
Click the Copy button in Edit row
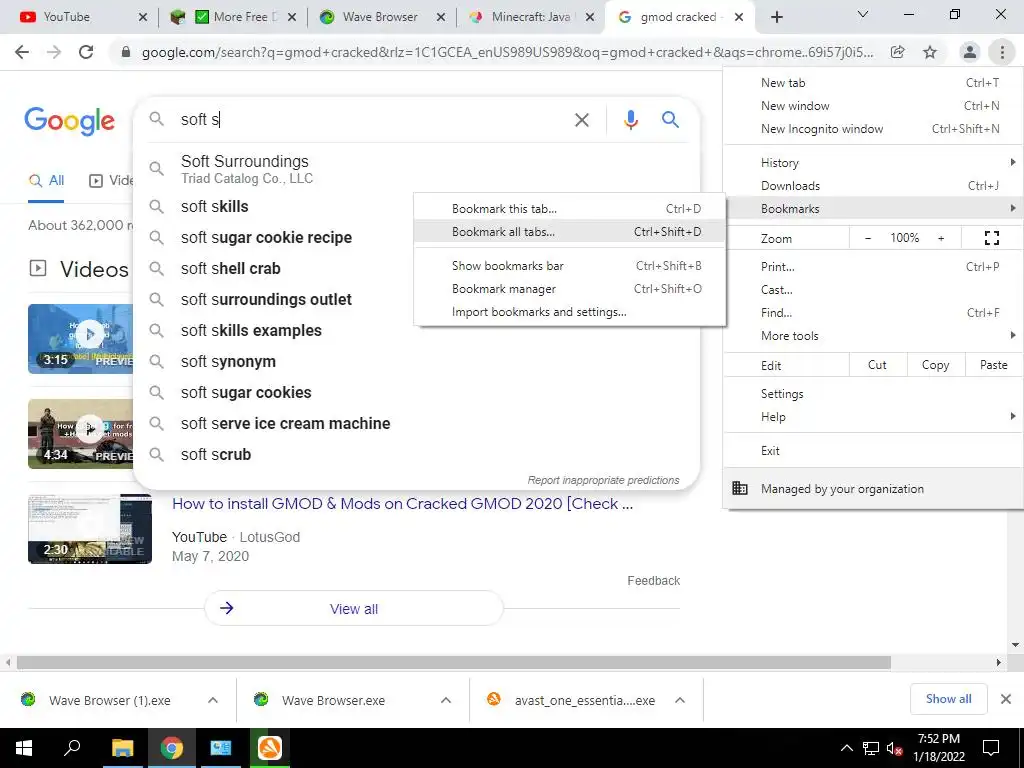click(x=935, y=365)
